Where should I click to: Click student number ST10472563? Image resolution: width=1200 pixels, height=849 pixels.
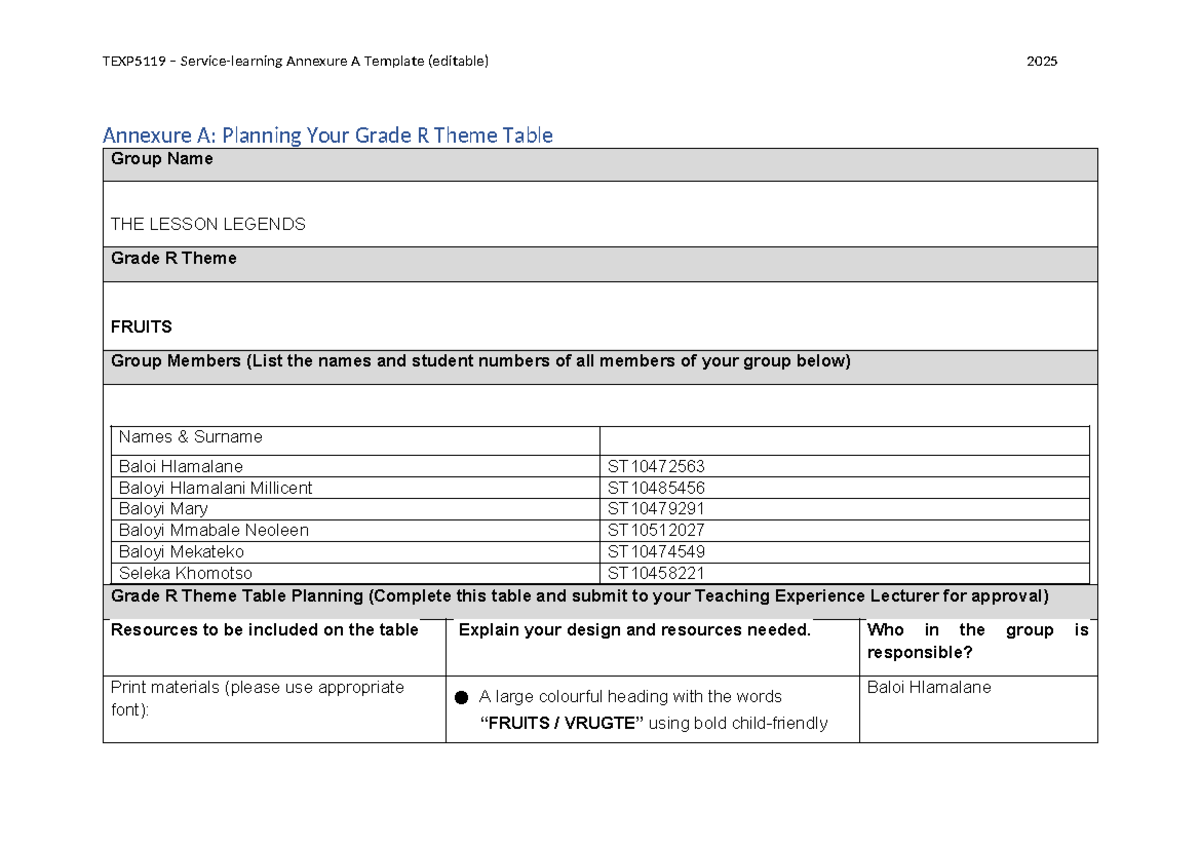point(656,466)
